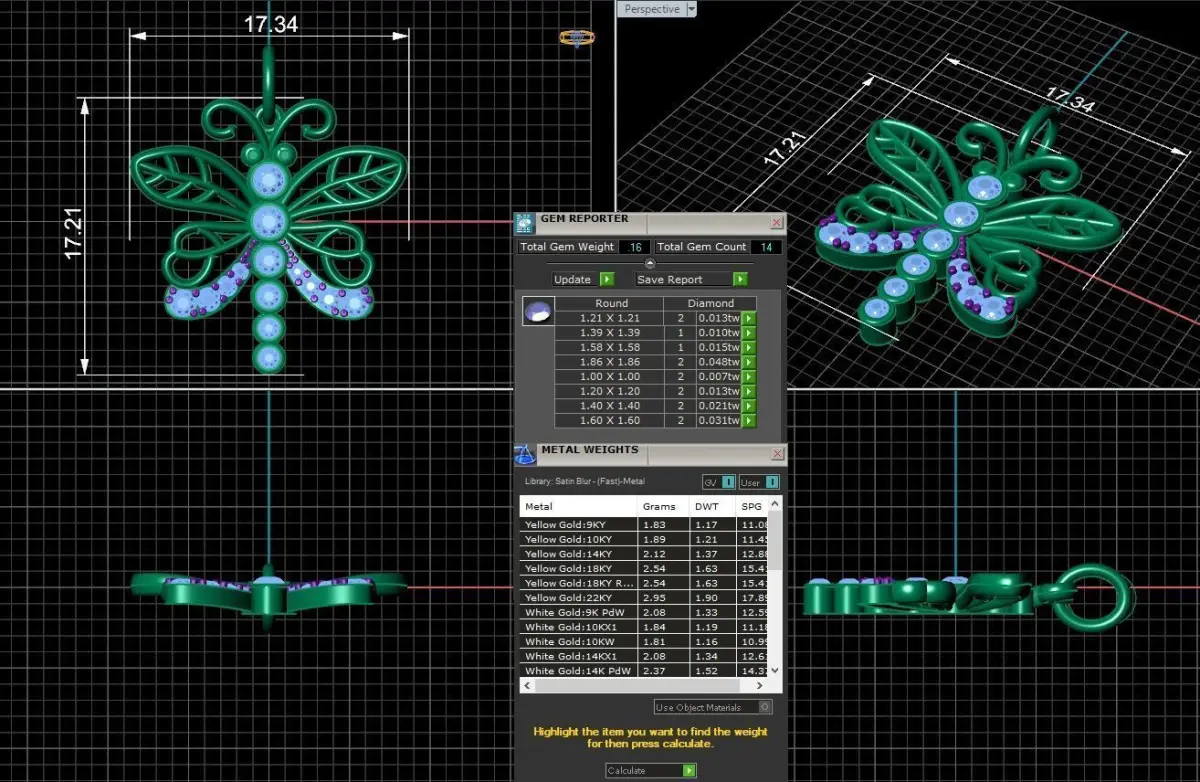
Task: Select the White Gold:14K PdW row
Action: [x=644, y=671]
